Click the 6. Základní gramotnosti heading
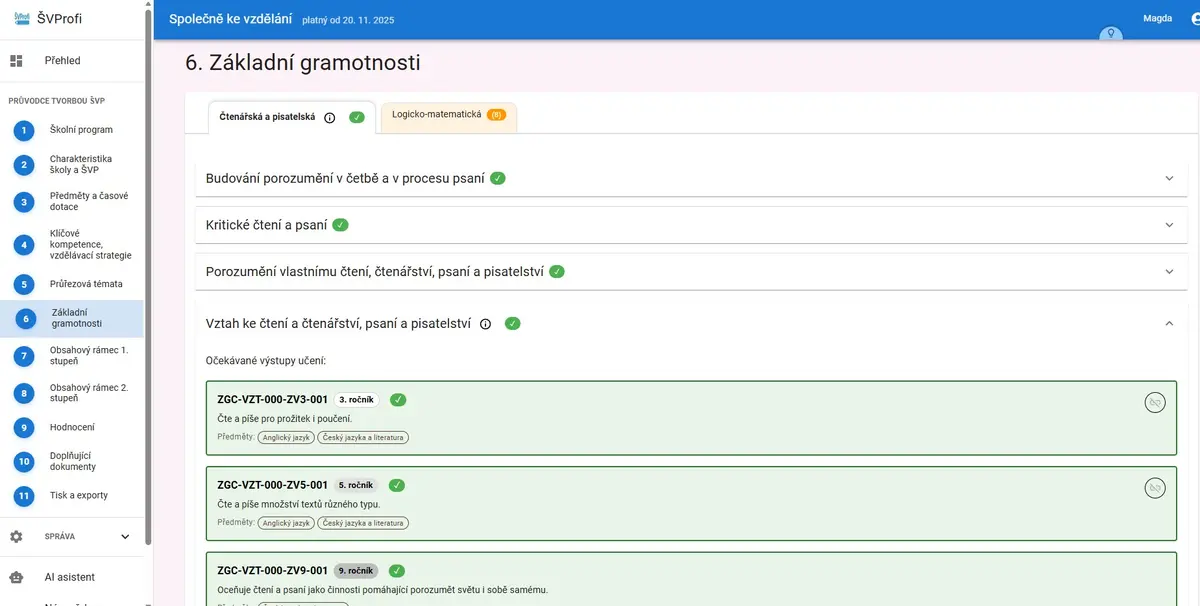Screen dimensions: 1200x606 pos(303,63)
